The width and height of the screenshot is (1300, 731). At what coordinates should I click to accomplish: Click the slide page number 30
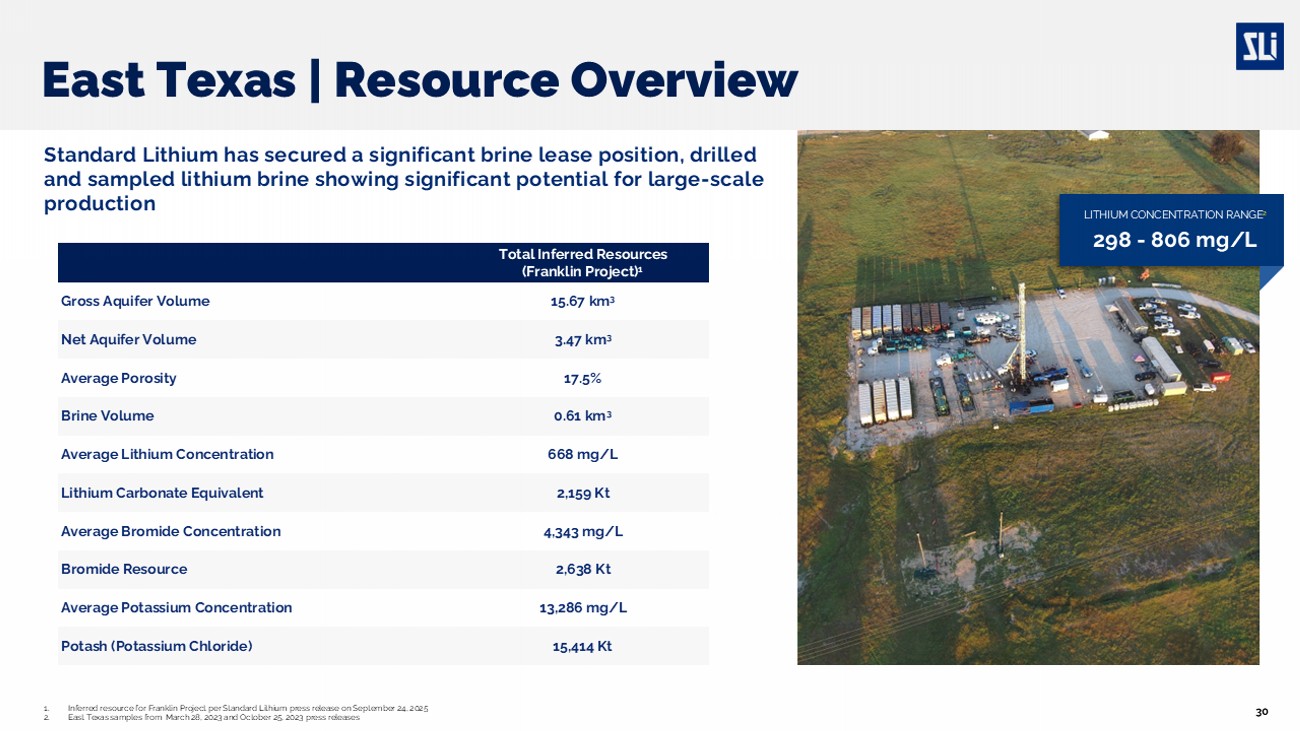pos(1261,712)
